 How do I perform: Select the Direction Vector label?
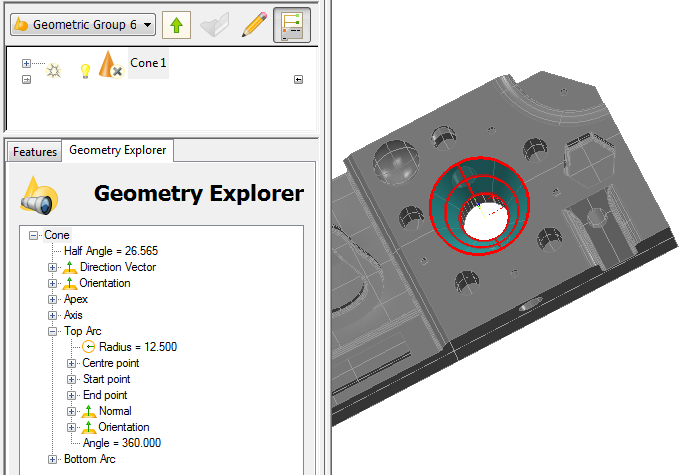pos(118,267)
